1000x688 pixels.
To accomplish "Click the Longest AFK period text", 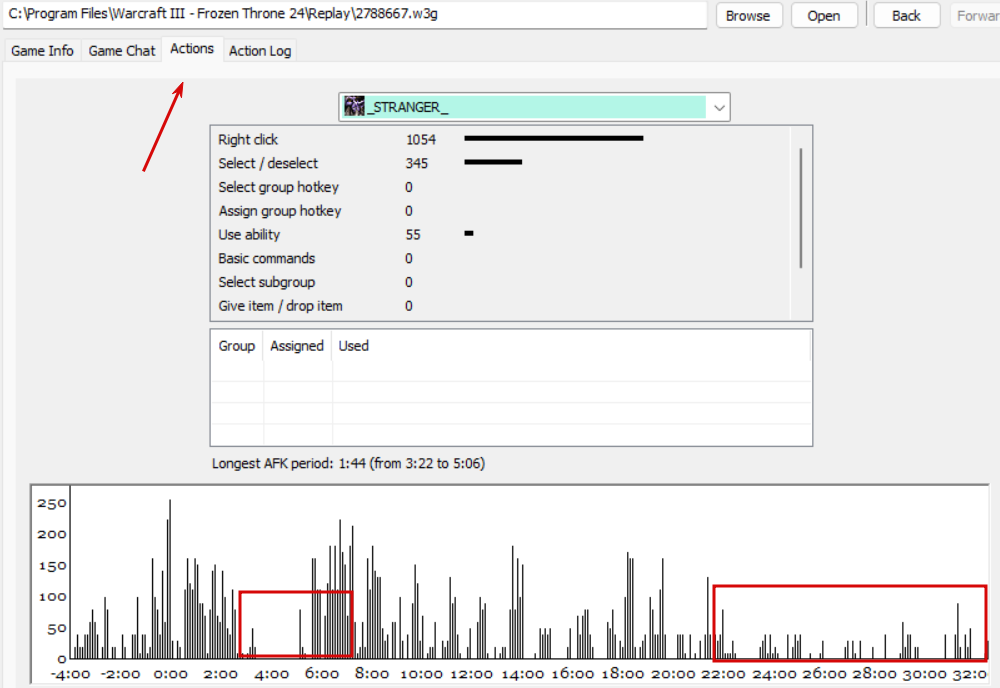I will click(x=348, y=464).
